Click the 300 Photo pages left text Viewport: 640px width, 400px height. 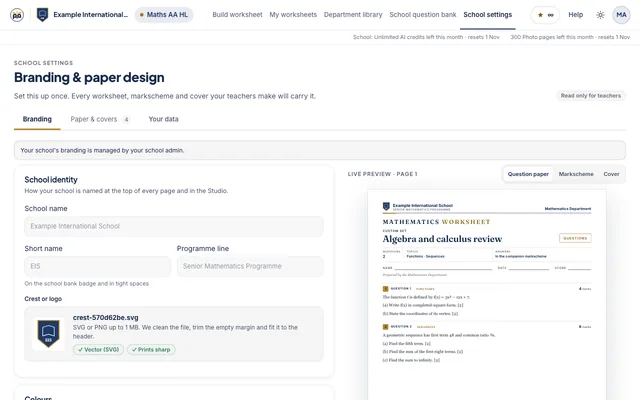tap(570, 37)
